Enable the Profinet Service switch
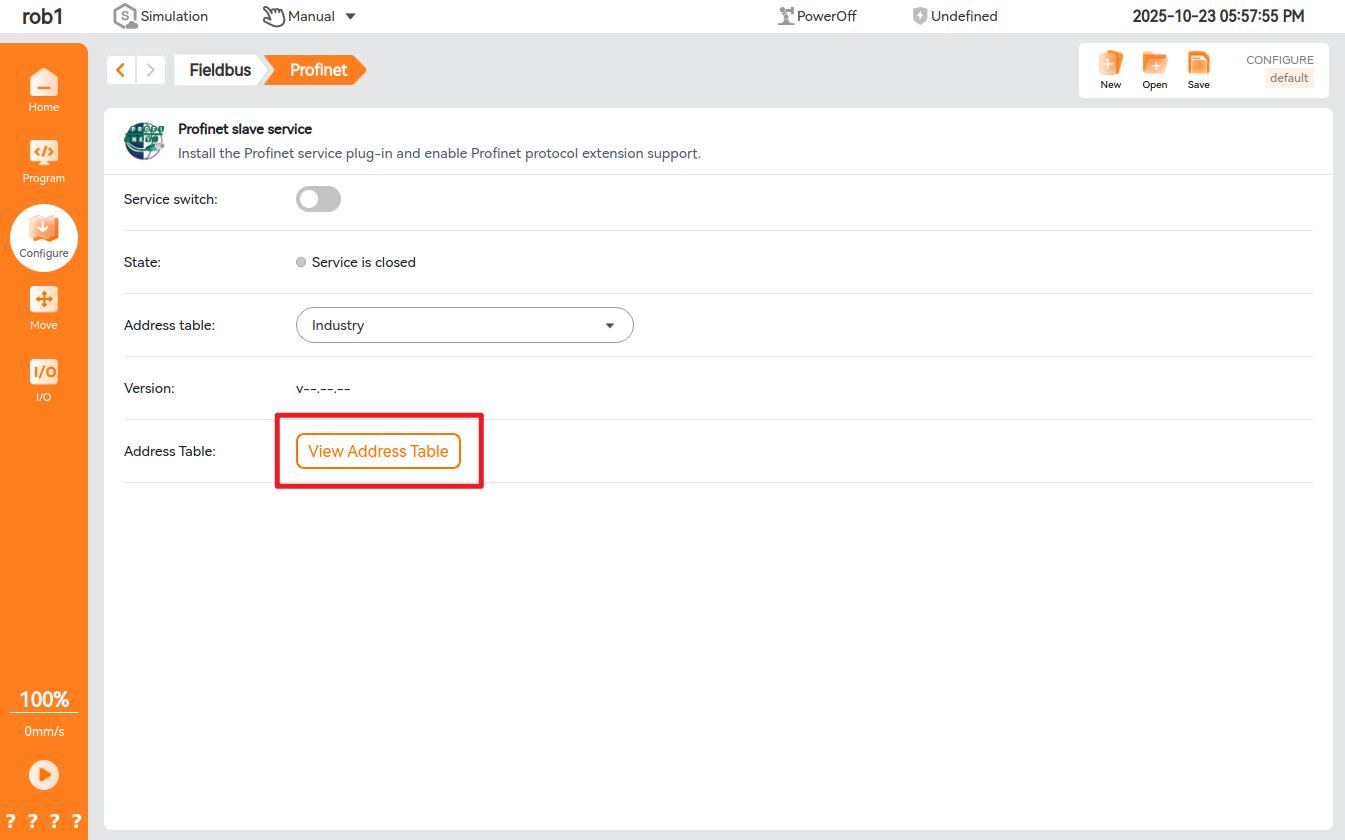 tap(318, 199)
